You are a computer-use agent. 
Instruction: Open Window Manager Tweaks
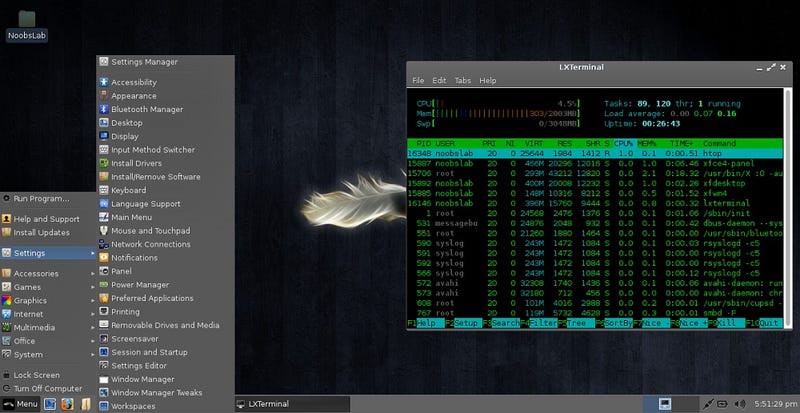tap(165, 393)
